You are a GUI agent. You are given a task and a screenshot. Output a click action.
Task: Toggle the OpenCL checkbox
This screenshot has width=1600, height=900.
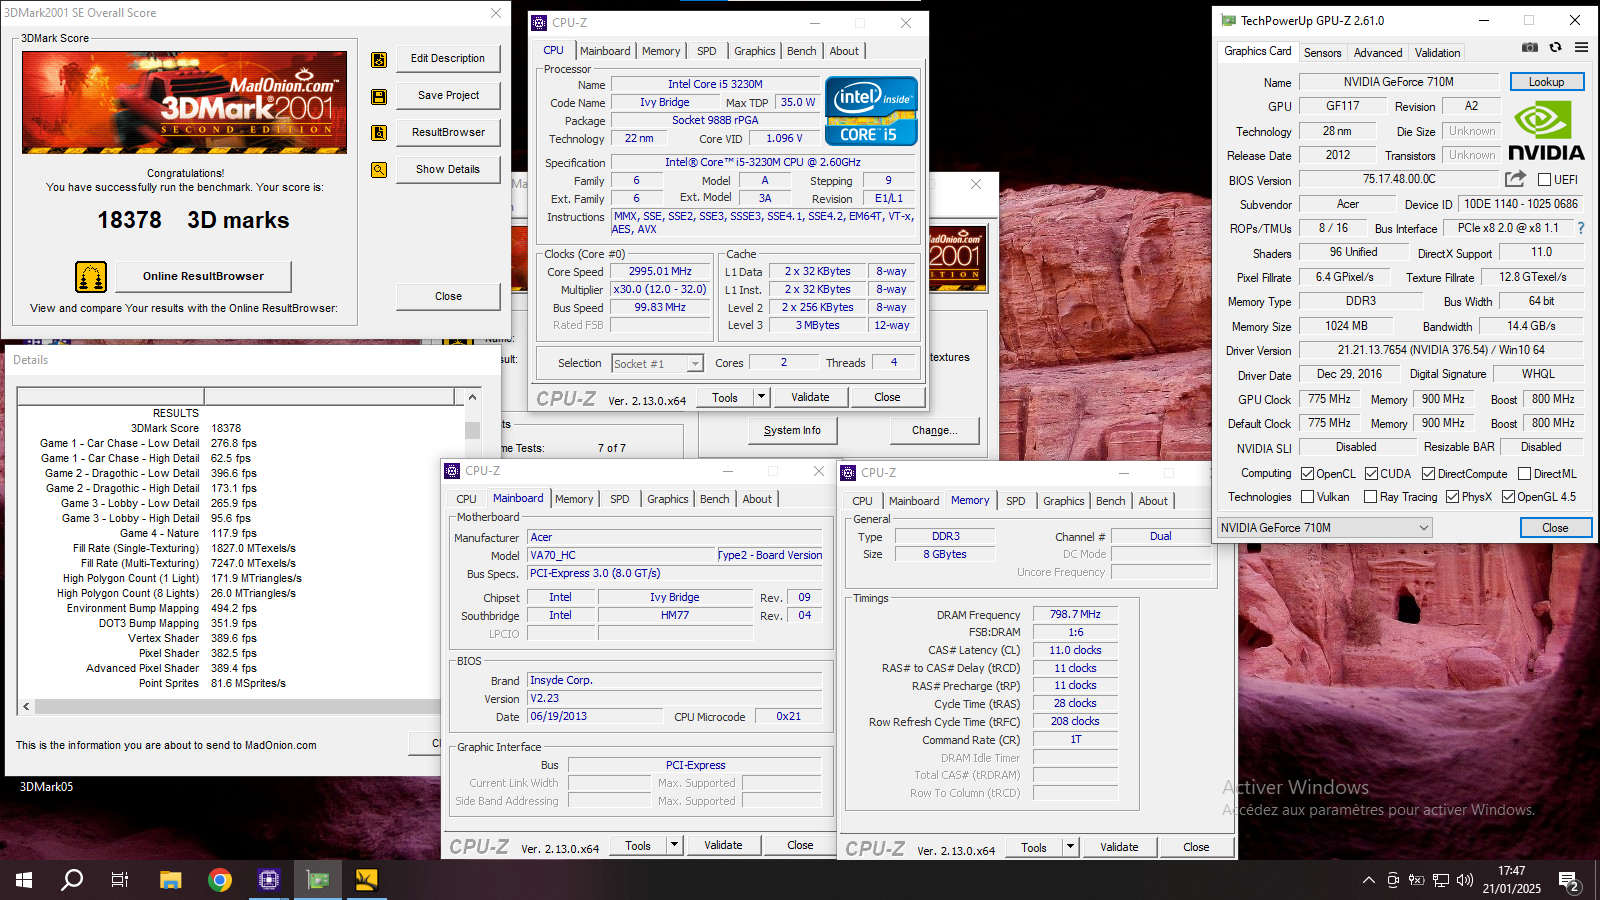1308,474
